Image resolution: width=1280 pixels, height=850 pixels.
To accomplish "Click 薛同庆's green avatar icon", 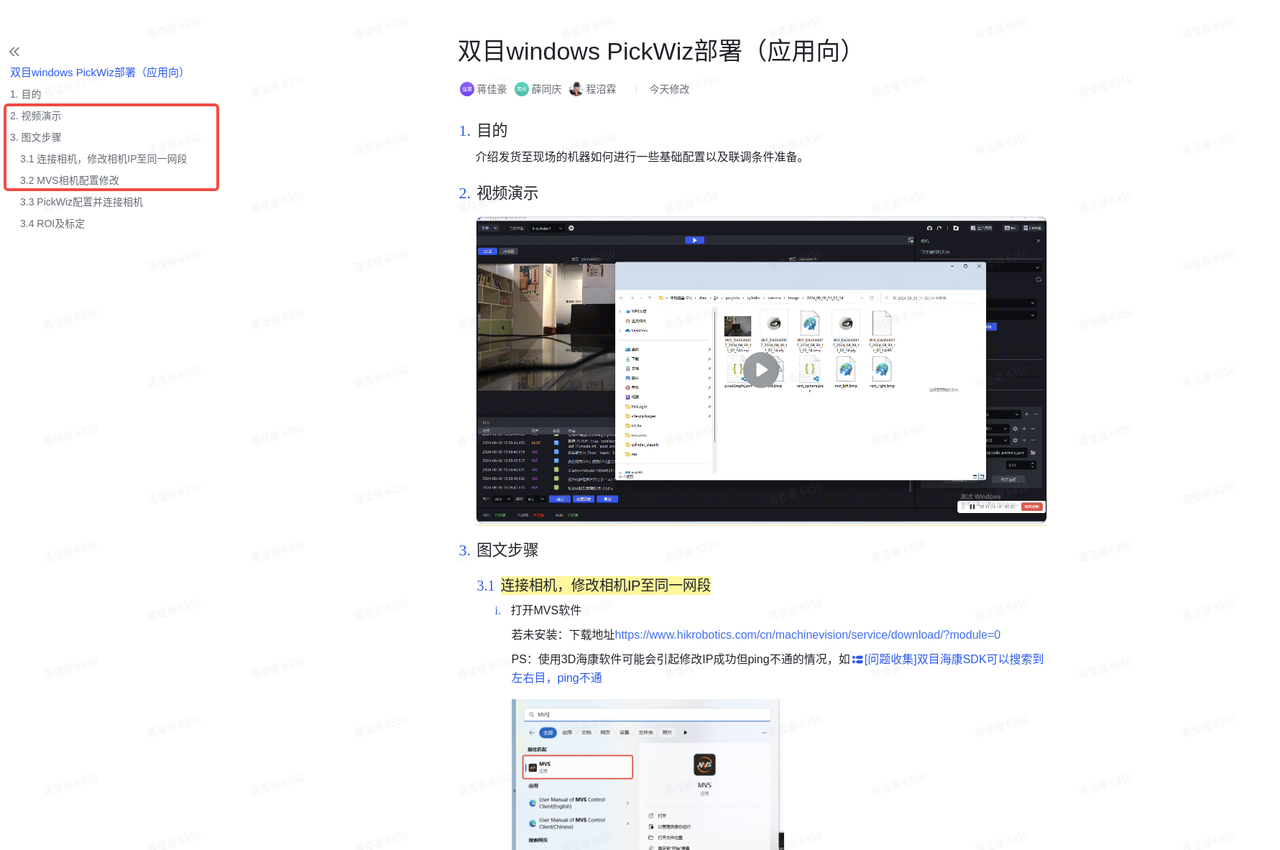I will tap(521, 89).
